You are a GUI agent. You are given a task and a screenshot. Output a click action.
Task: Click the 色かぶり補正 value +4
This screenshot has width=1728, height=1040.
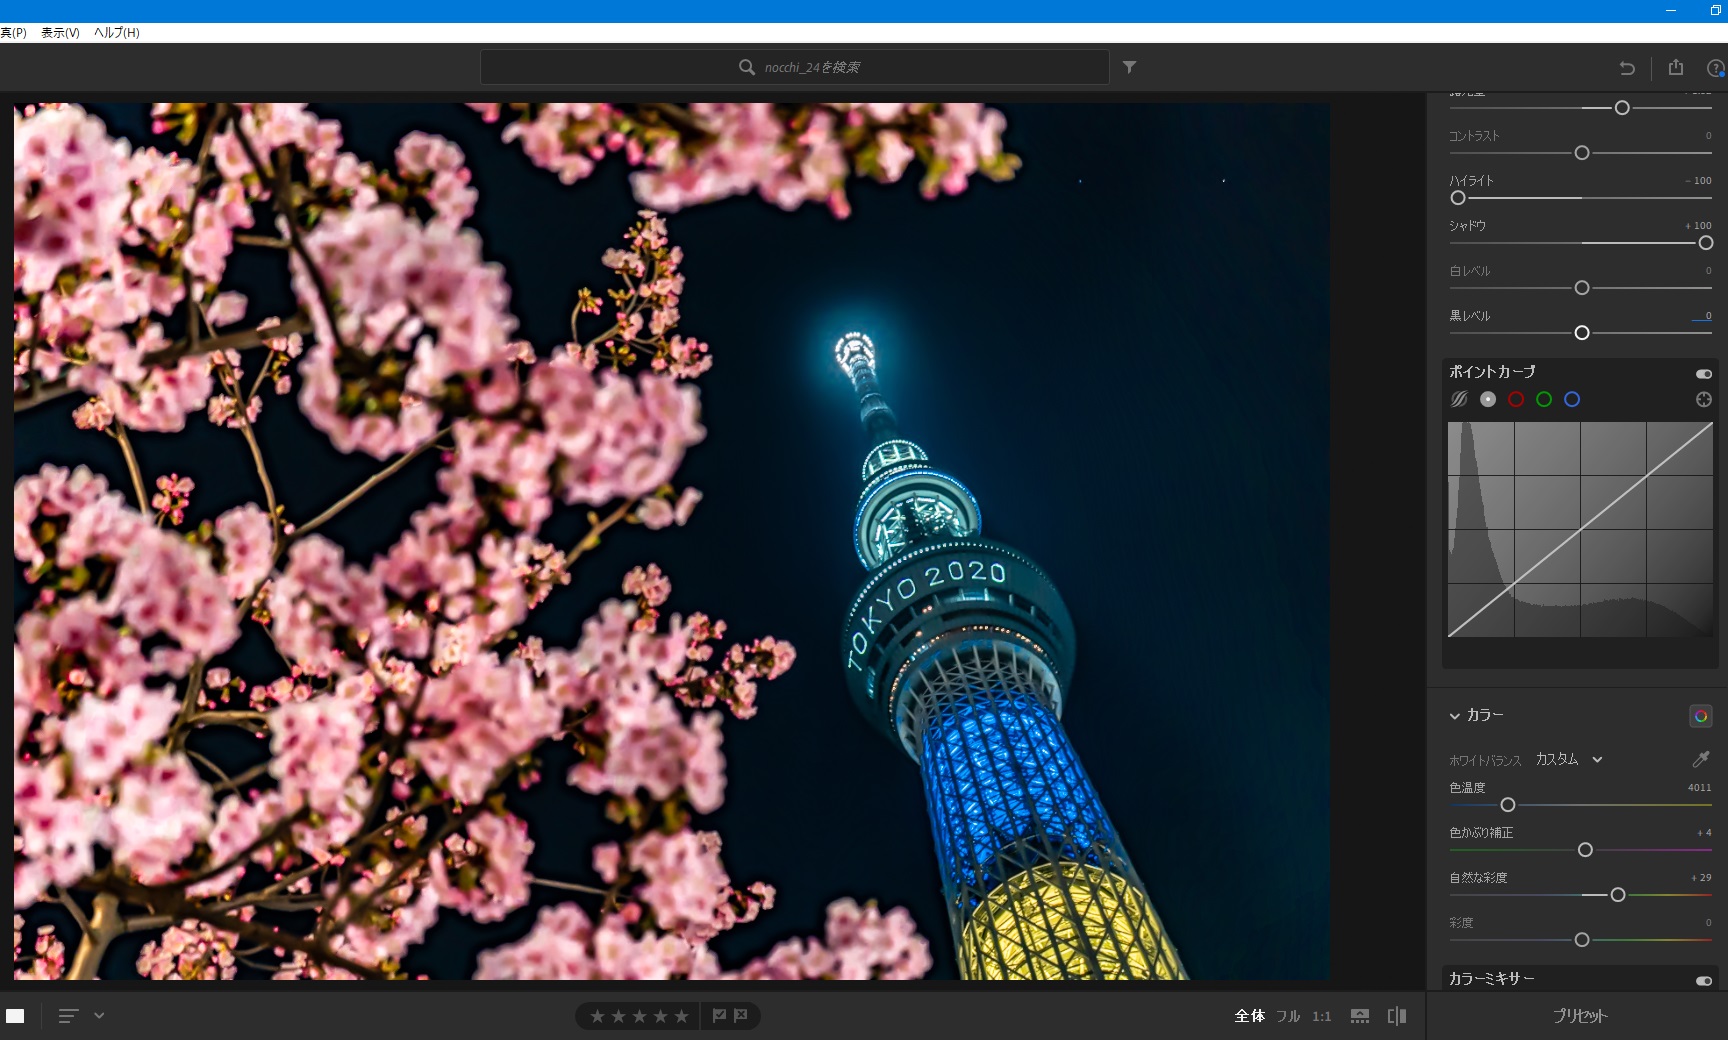tap(1704, 833)
